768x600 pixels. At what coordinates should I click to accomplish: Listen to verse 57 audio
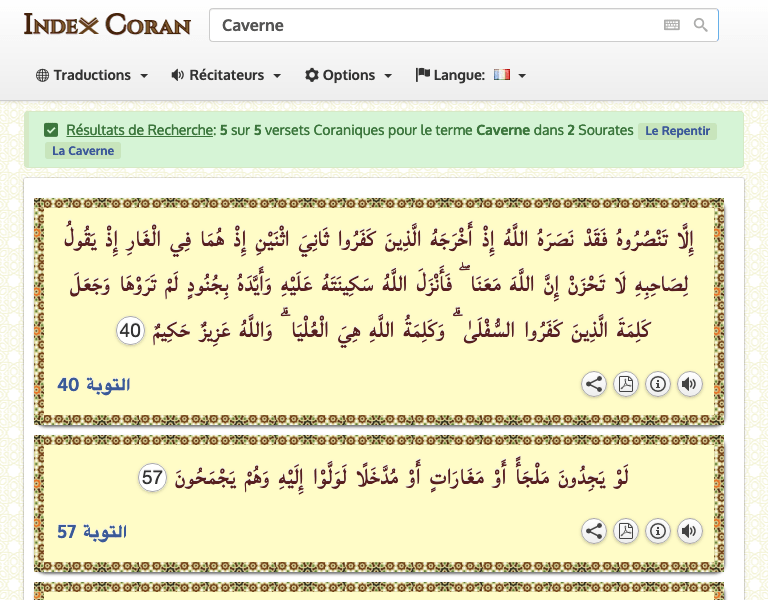pyautogui.click(x=689, y=532)
